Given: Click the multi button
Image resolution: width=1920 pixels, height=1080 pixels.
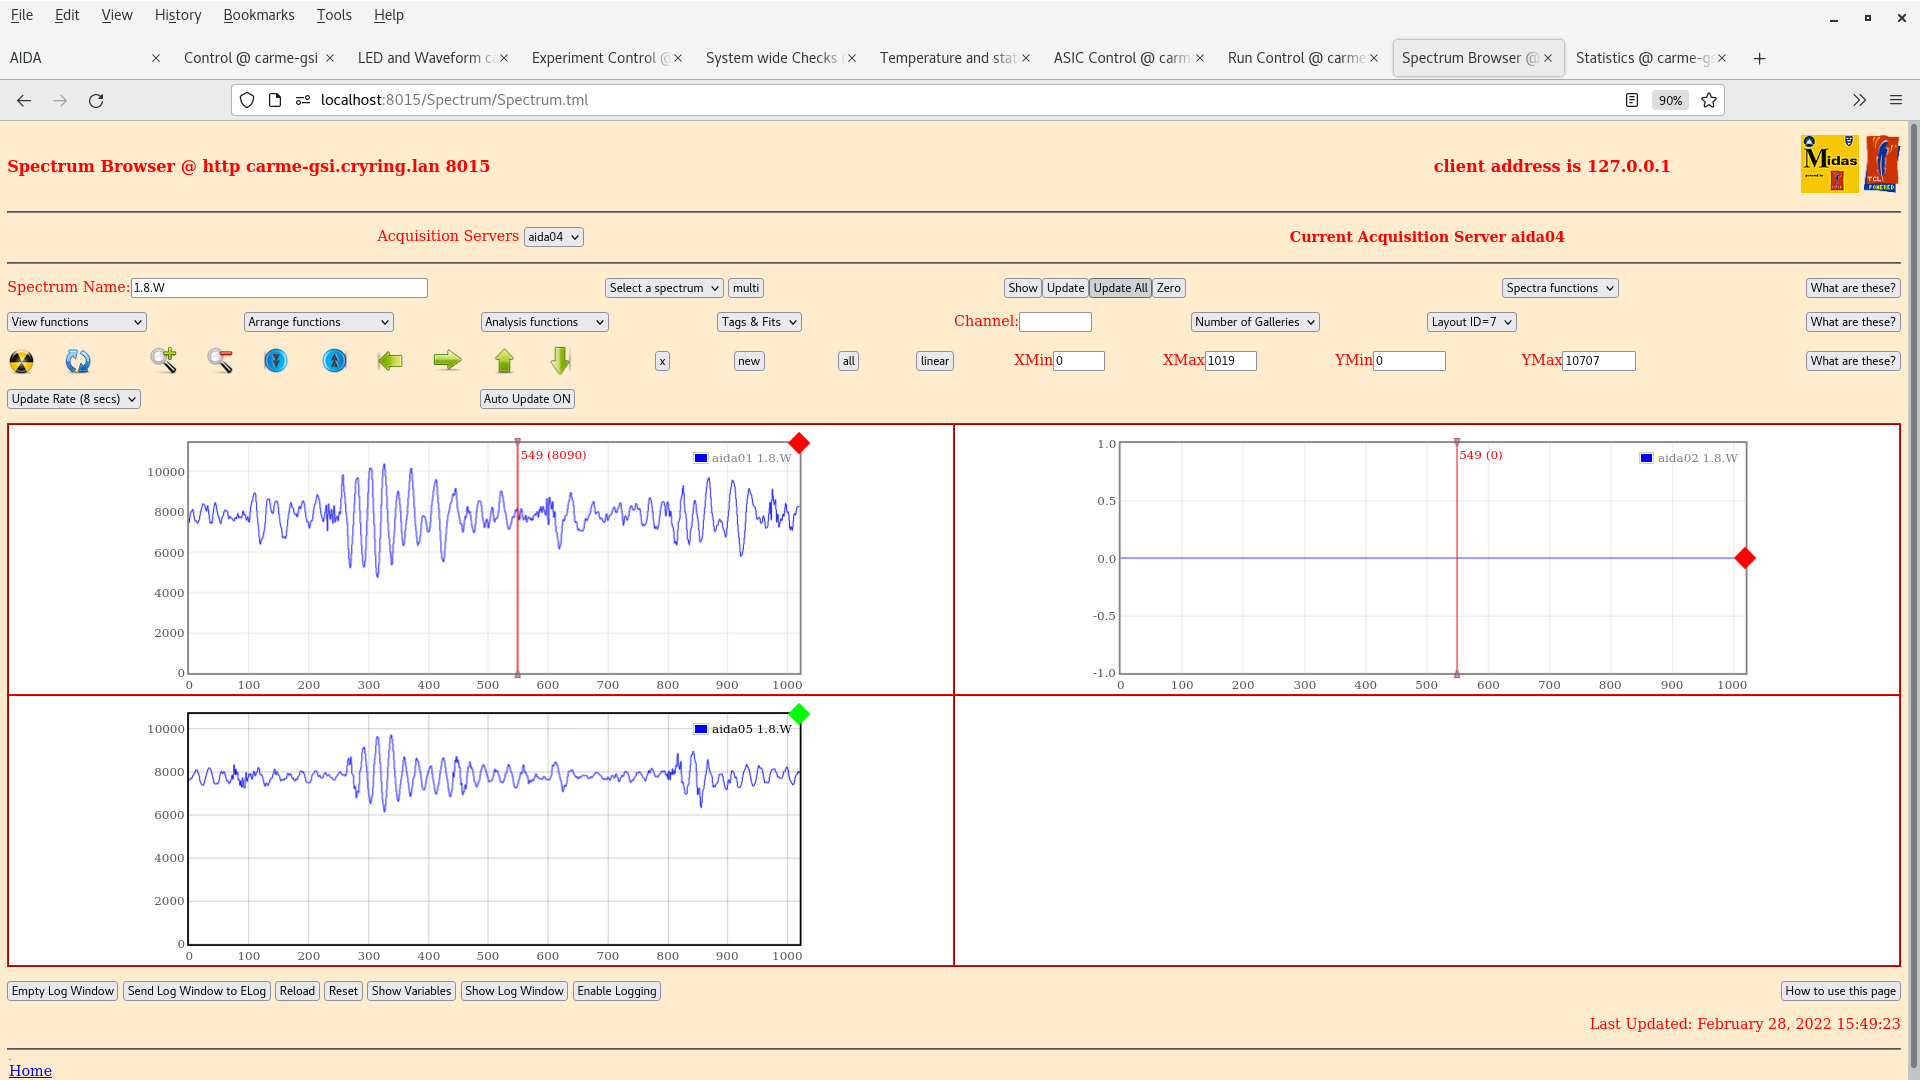Looking at the screenshot, I should click(x=746, y=288).
